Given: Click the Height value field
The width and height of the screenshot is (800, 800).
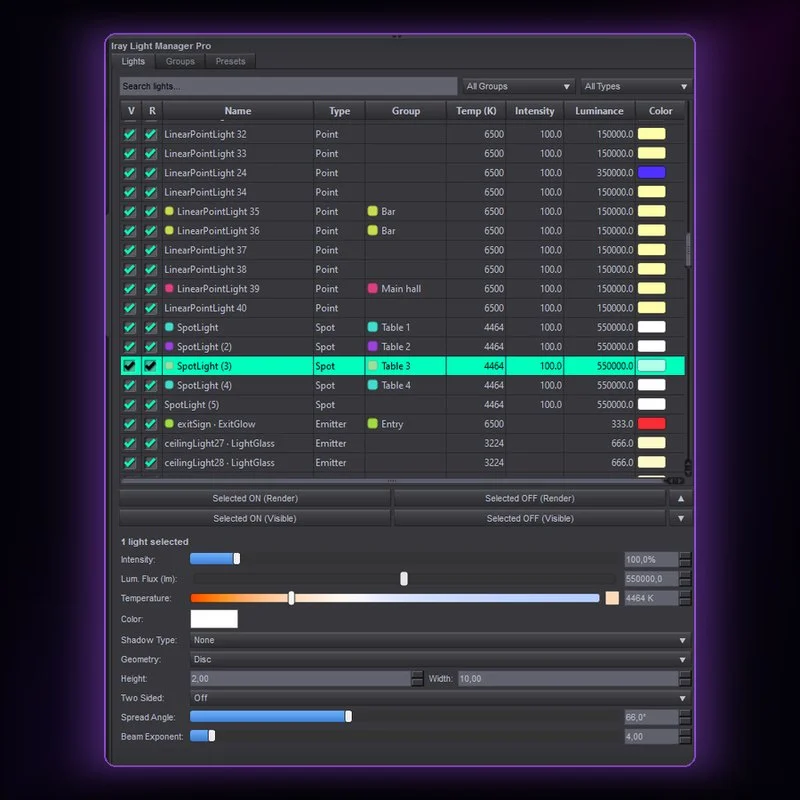Looking at the screenshot, I should [301, 679].
